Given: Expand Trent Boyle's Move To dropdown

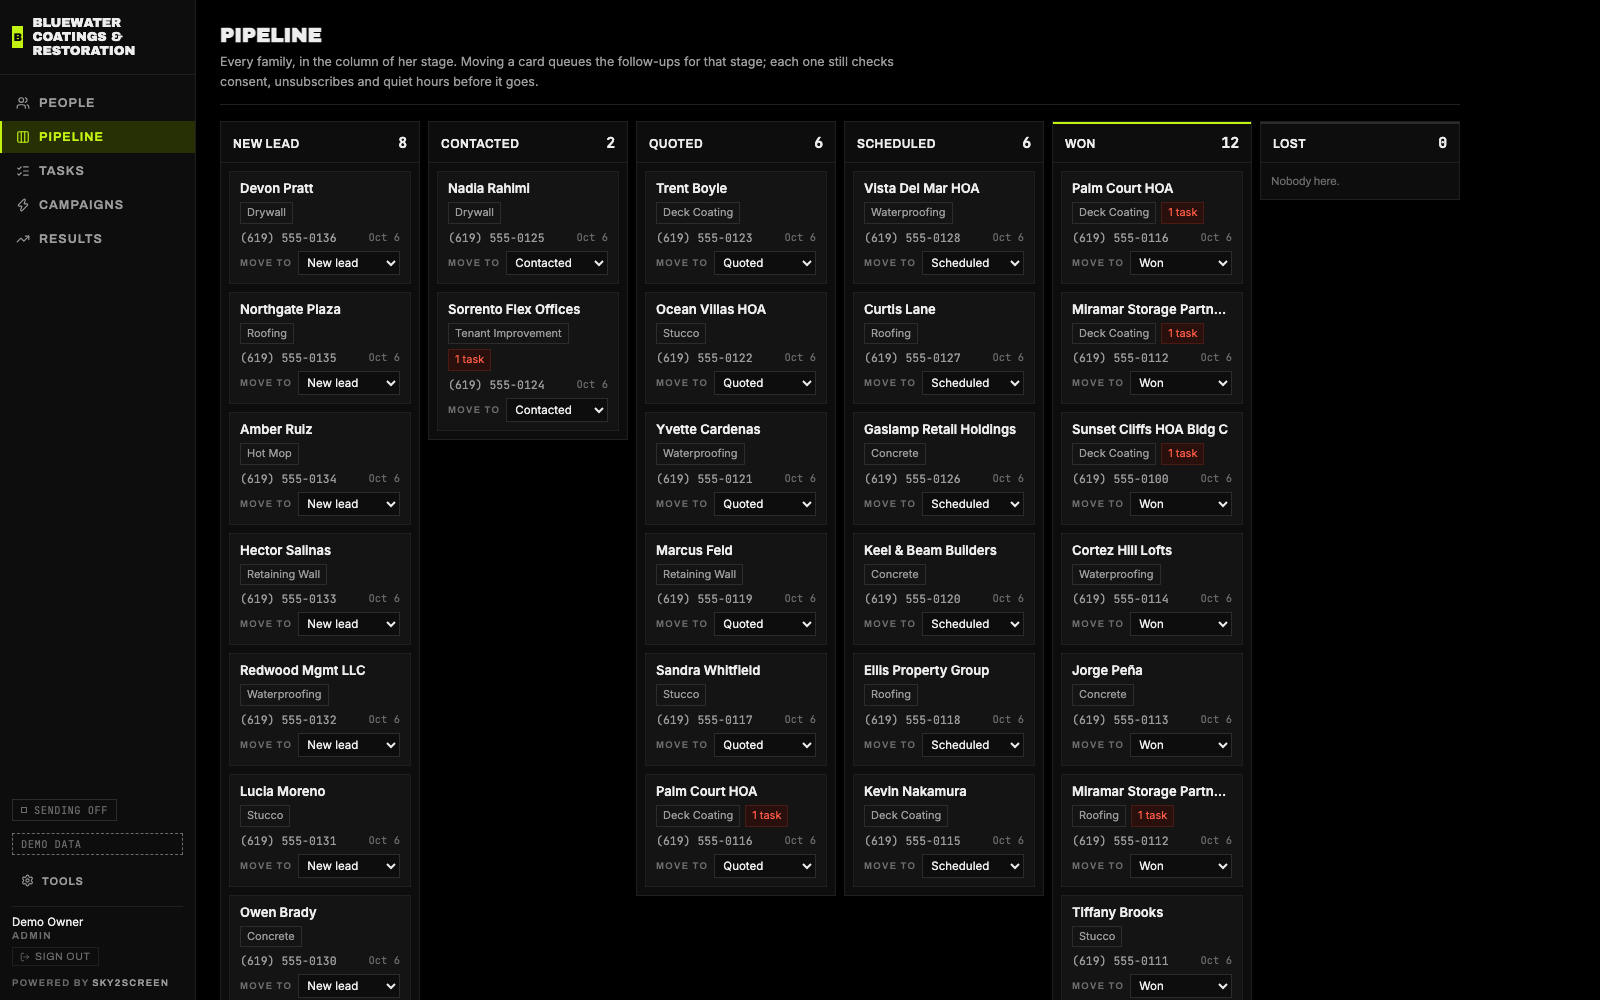Looking at the screenshot, I should point(765,263).
